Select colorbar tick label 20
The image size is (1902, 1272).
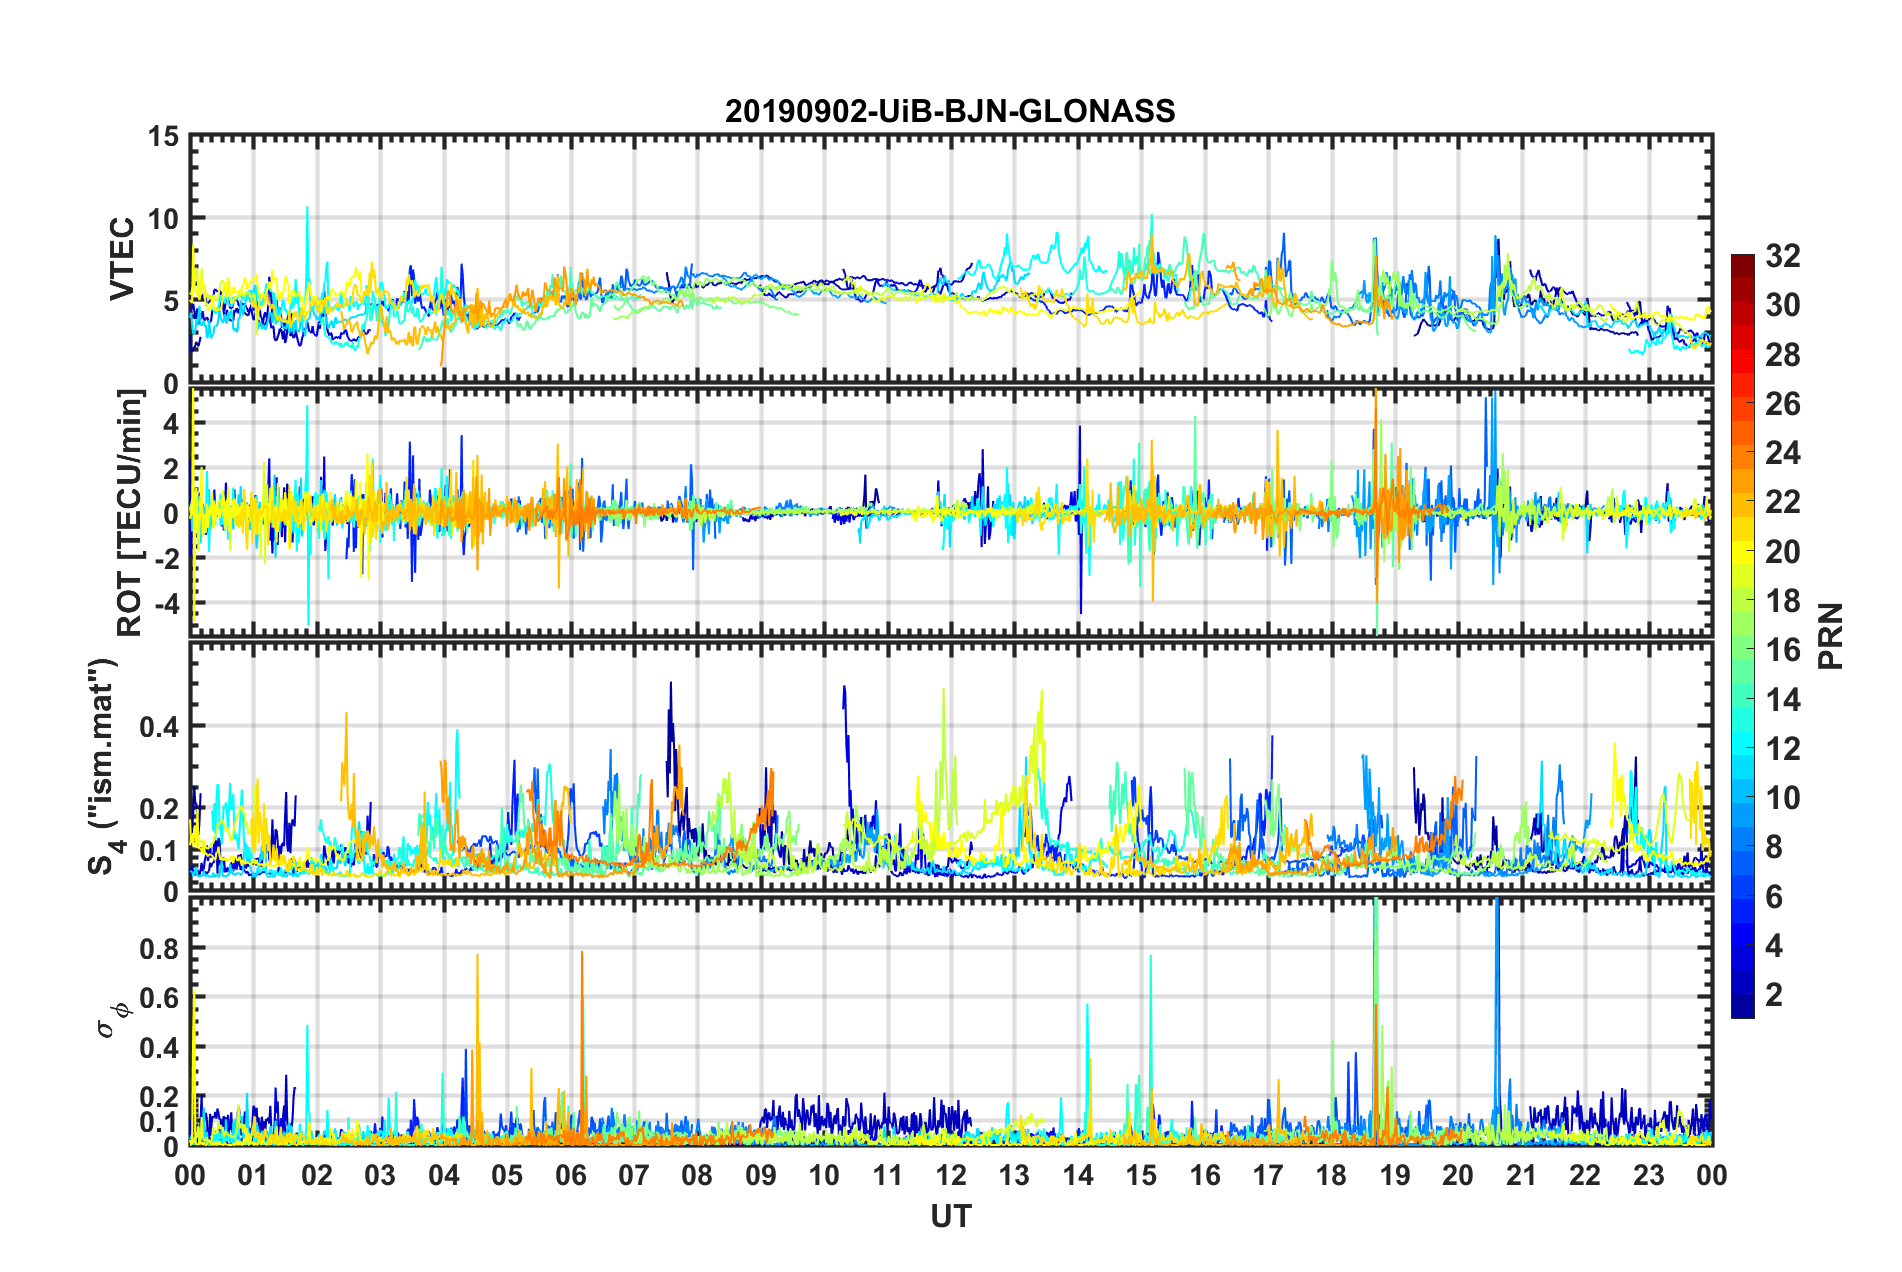click(1782, 552)
